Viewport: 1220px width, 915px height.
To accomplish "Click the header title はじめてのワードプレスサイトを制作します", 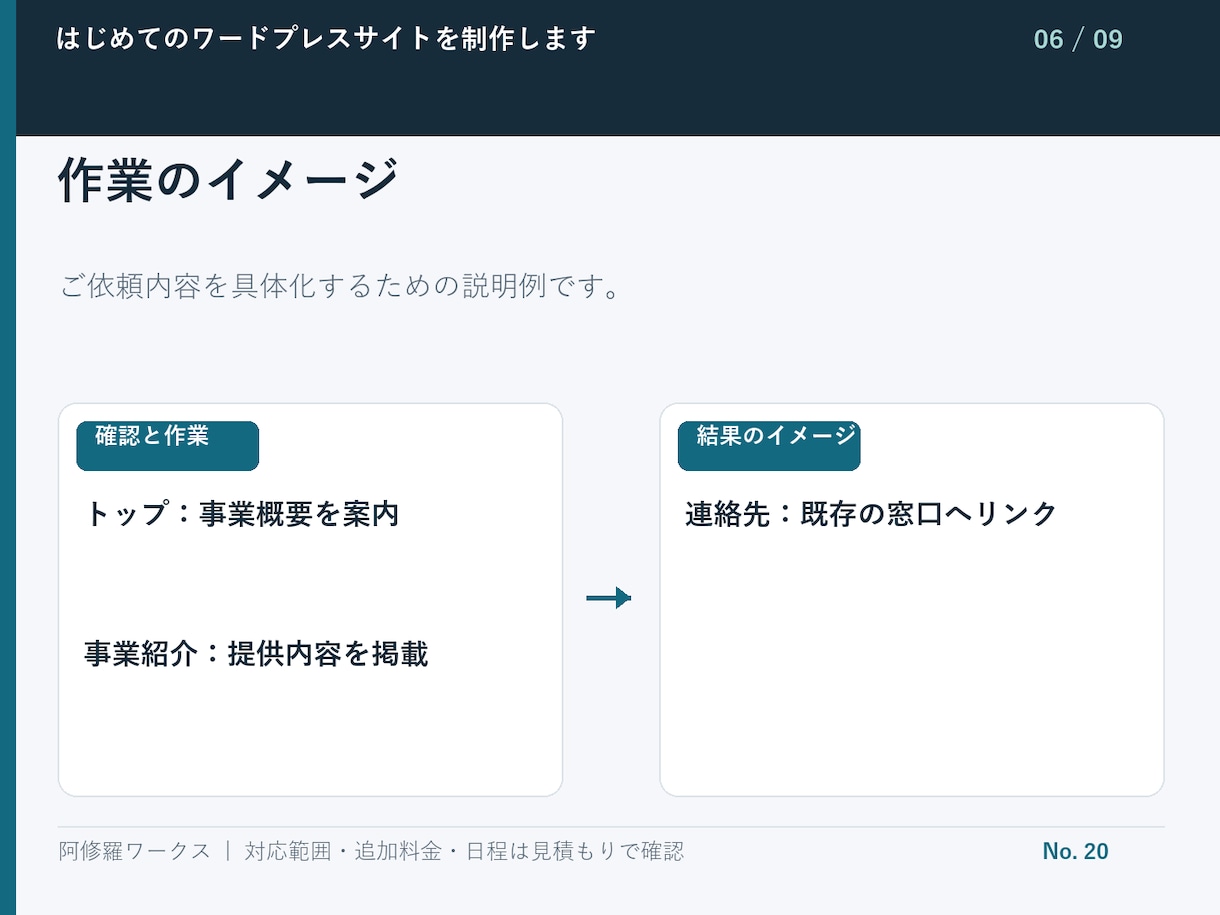I will 327,39.
